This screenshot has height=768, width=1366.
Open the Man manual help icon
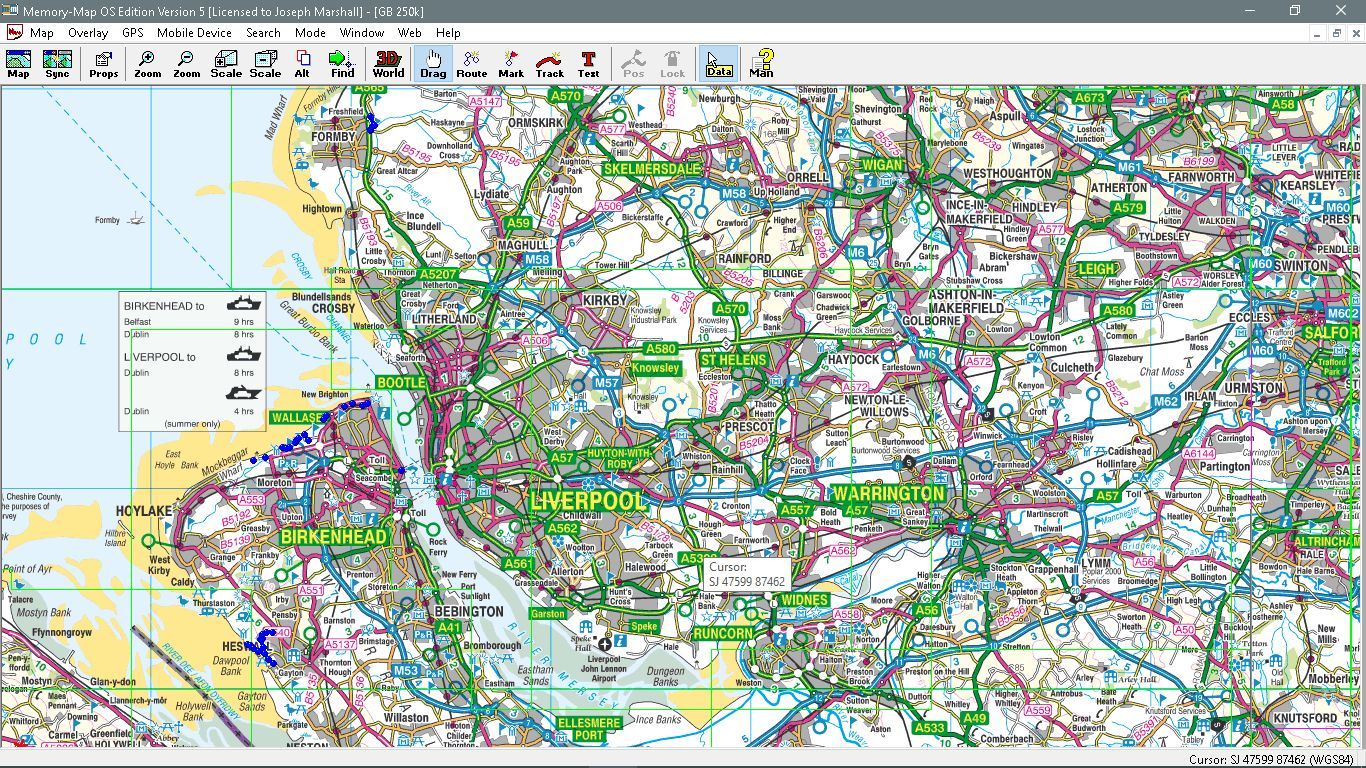coord(762,64)
